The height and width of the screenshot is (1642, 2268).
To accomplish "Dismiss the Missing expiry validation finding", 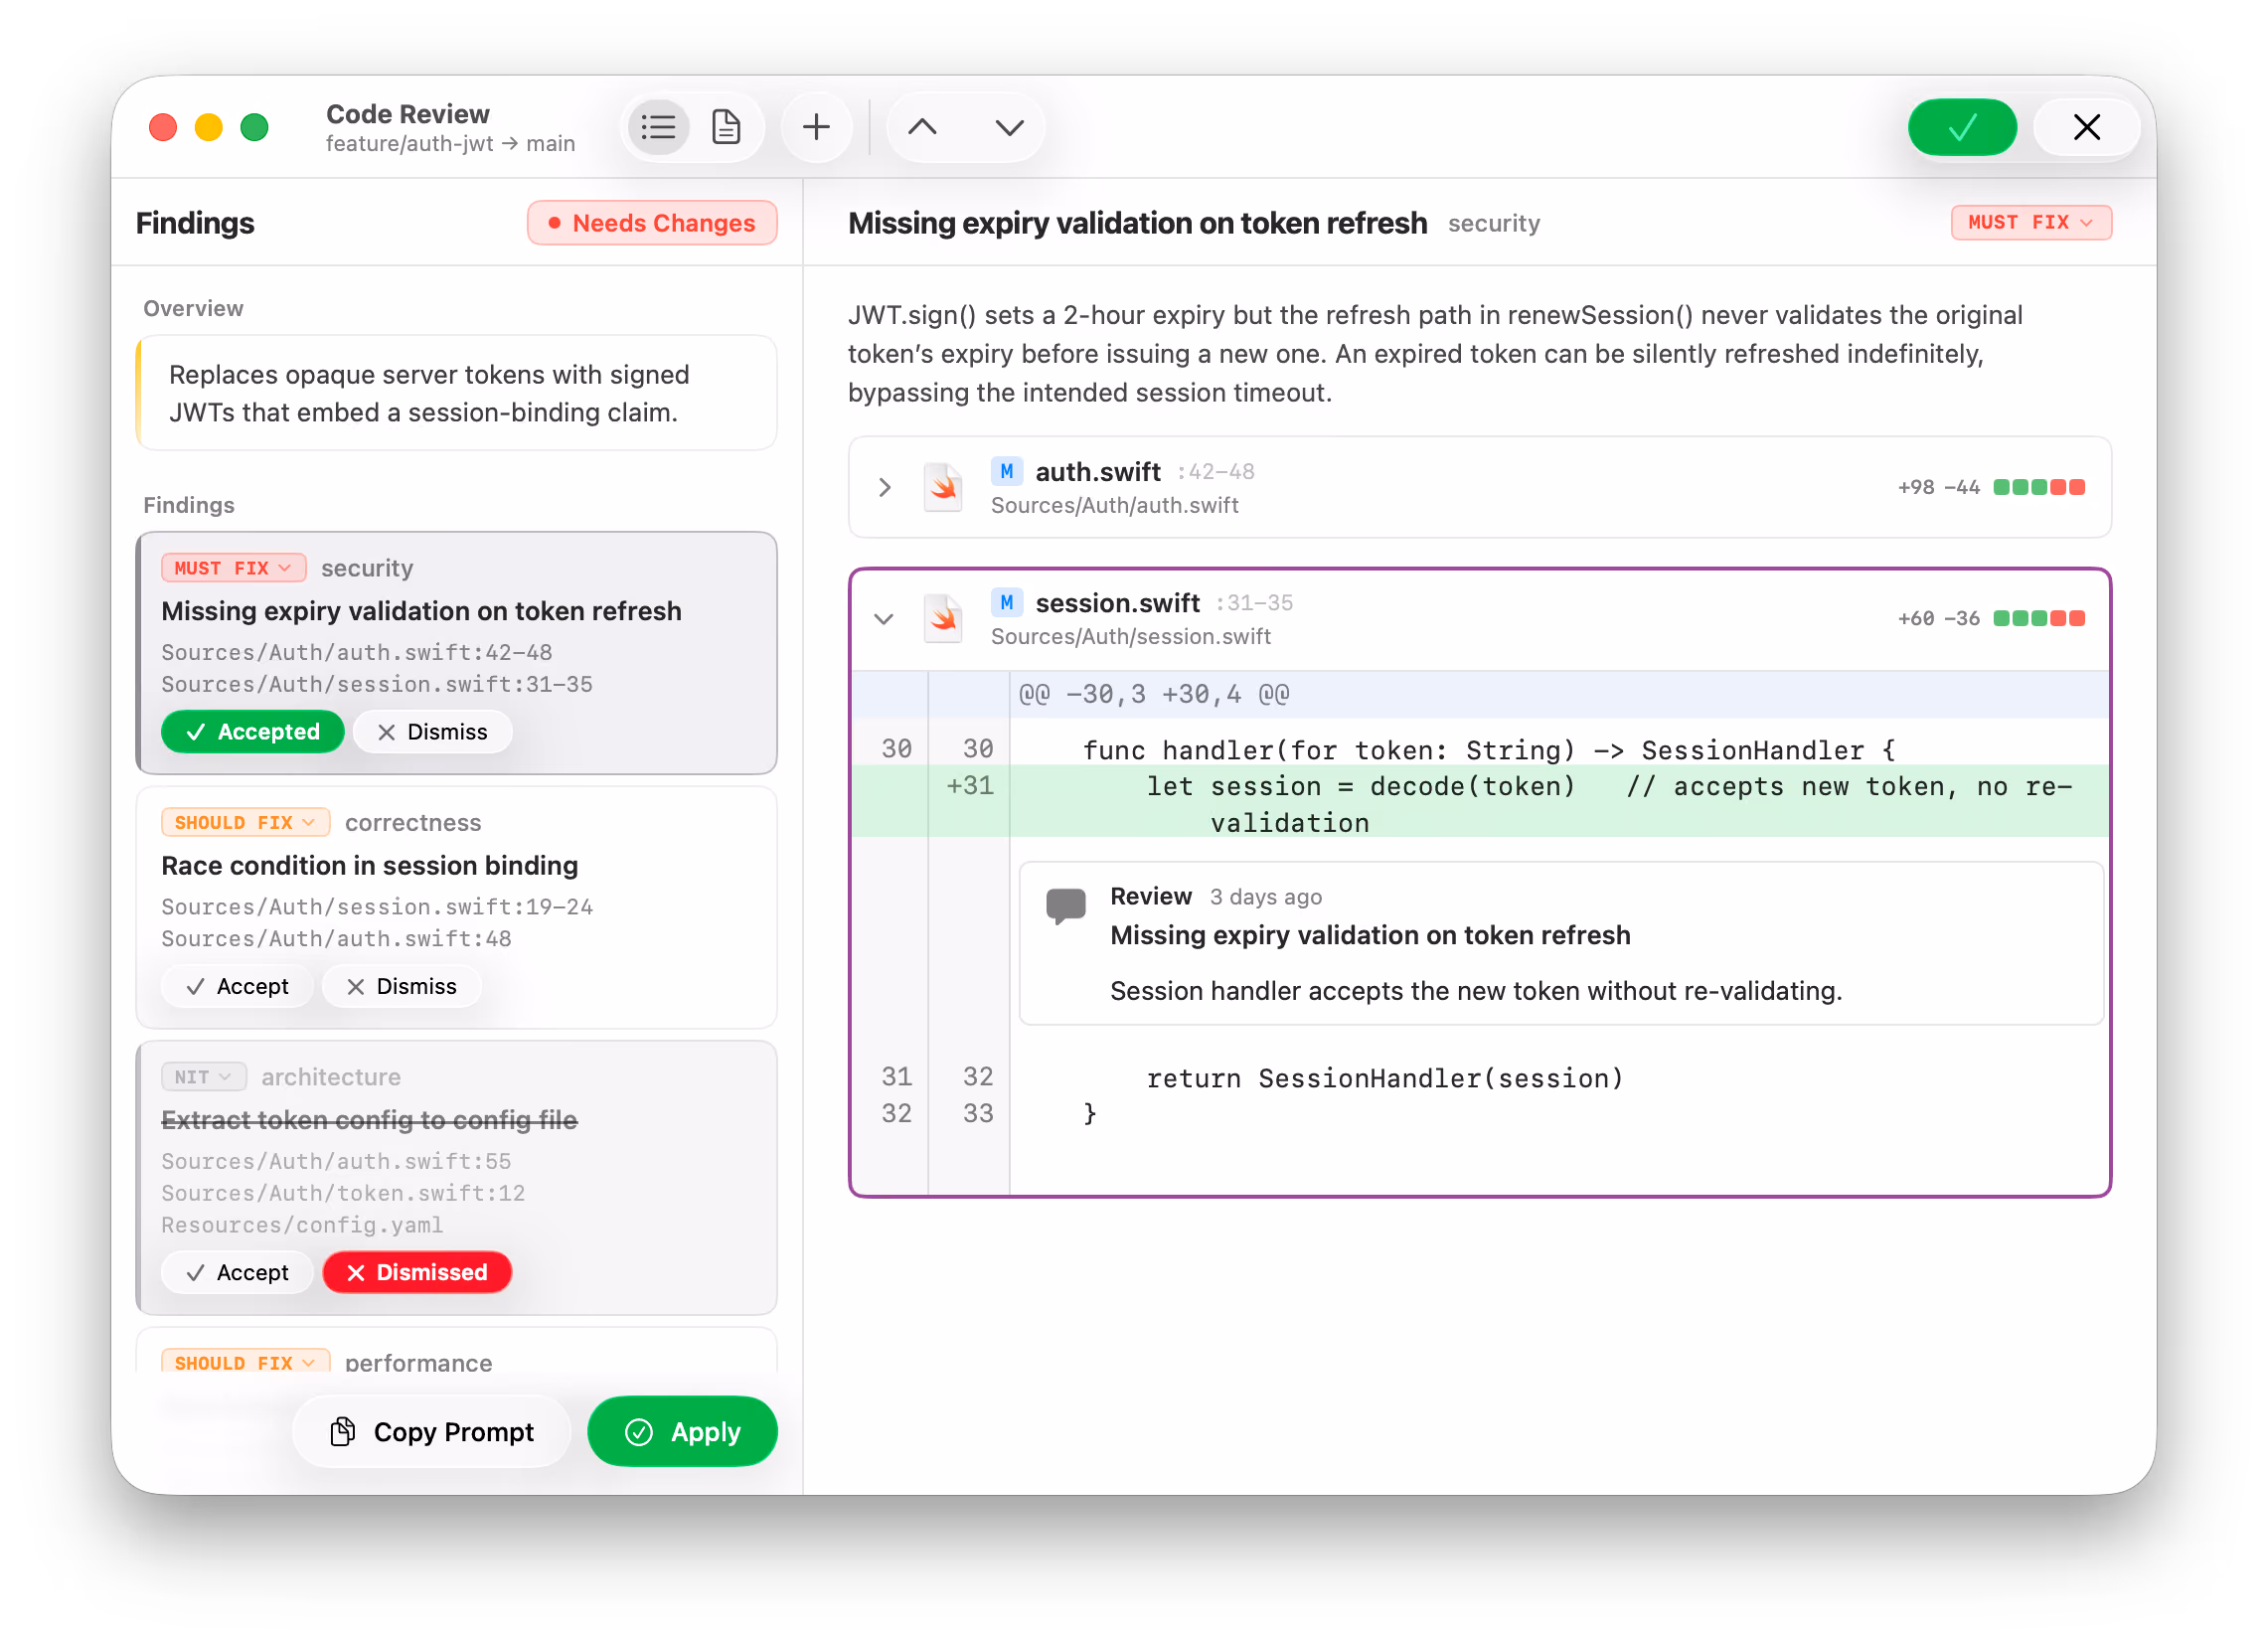I will pyautogui.click(x=432, y=731).
